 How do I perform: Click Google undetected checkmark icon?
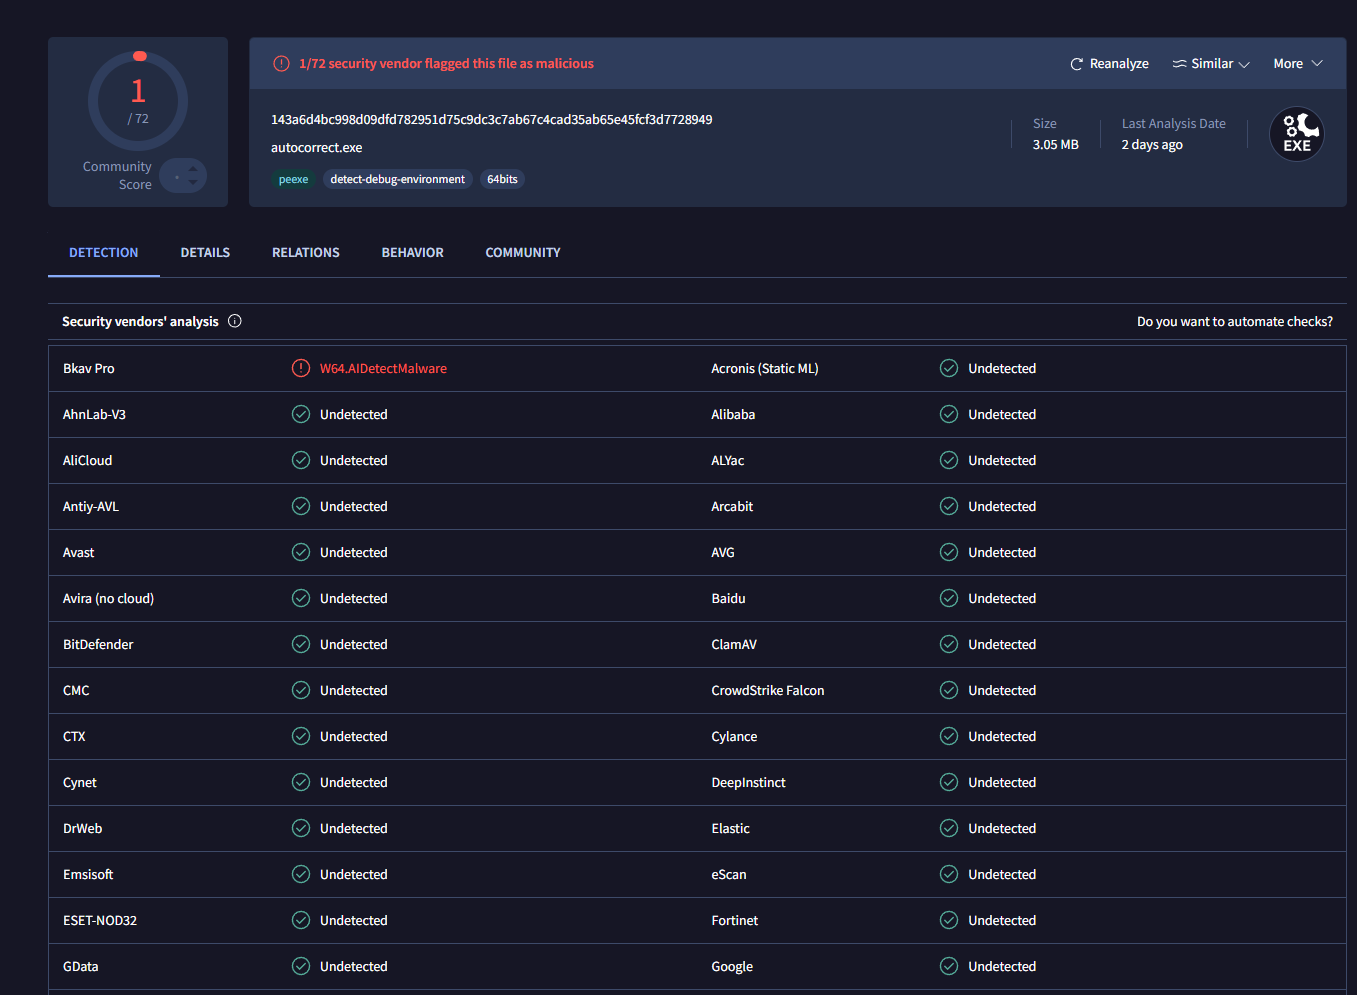click(x=949, y=966)
